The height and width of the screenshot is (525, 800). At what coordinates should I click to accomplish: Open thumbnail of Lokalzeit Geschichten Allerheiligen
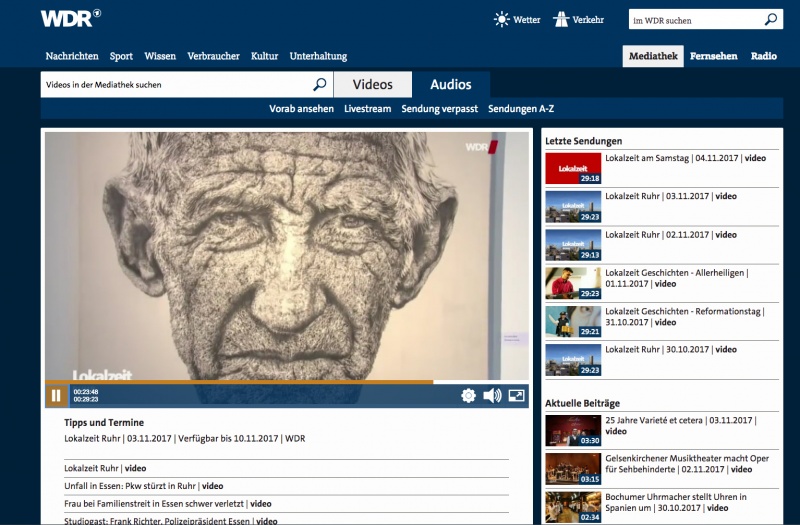click(x=573, y=283)
